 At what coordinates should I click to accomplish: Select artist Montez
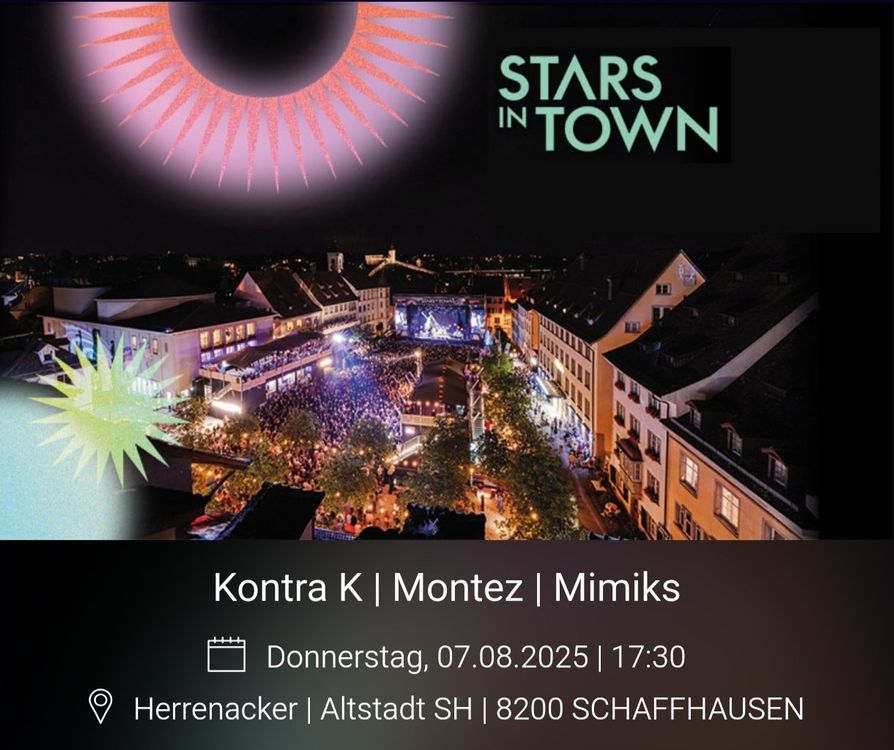(458, 587)
